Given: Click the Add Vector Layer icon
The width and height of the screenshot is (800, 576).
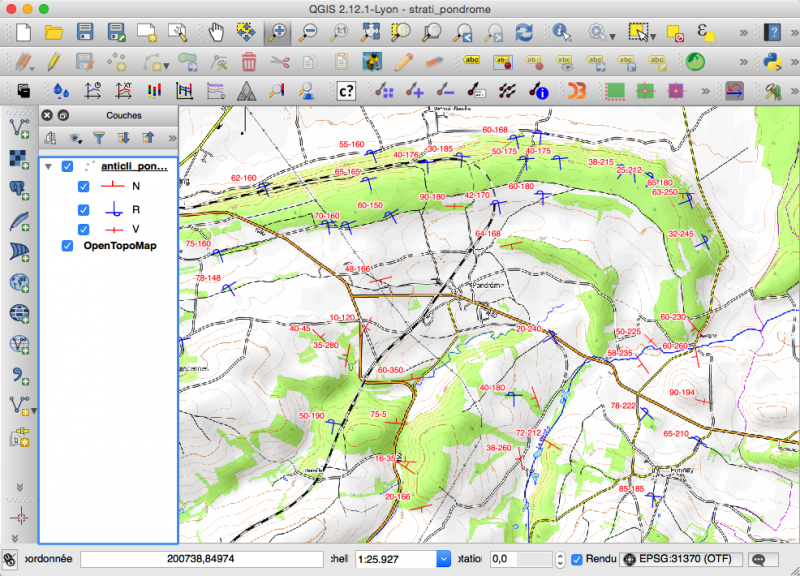Looking at the screenshot, I should tap(19, 127).
